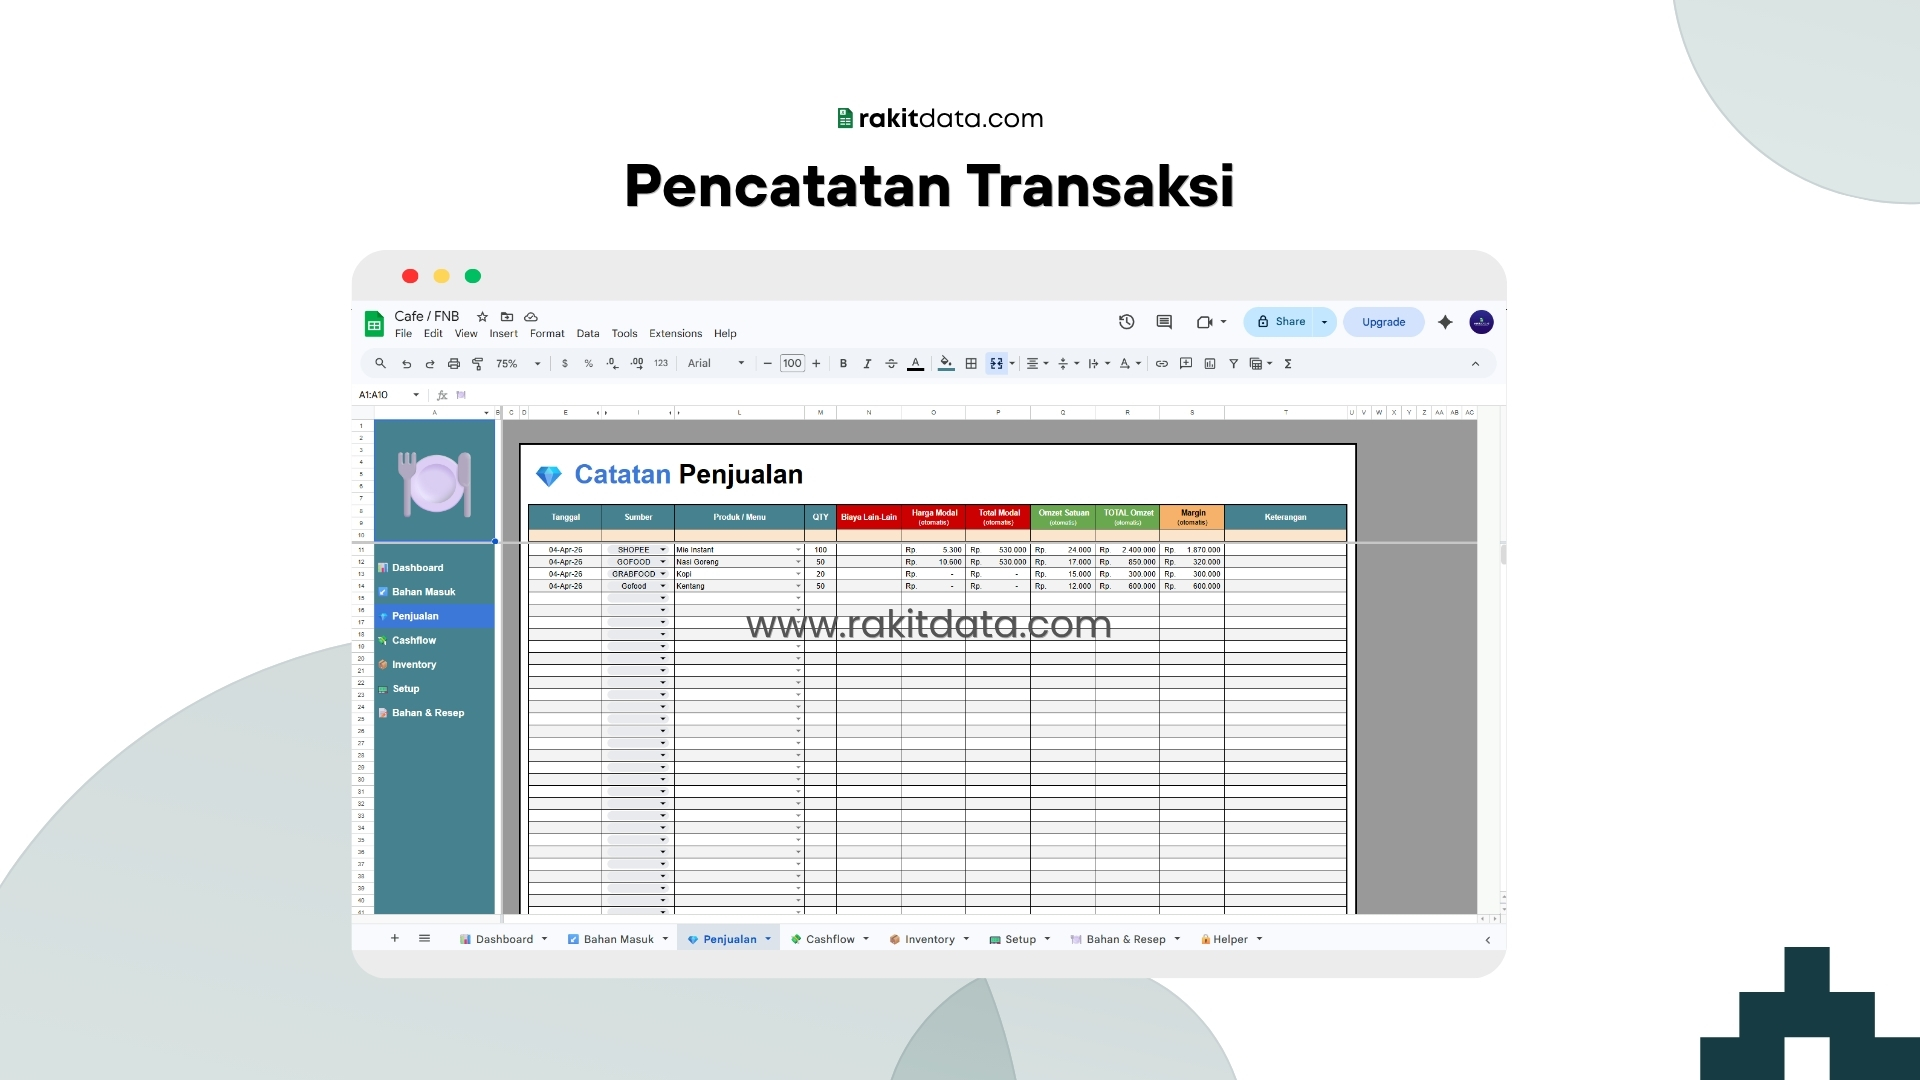Open the fill color picker
The width and height of the screenshot is (1920, 1080).
(946, 364)
